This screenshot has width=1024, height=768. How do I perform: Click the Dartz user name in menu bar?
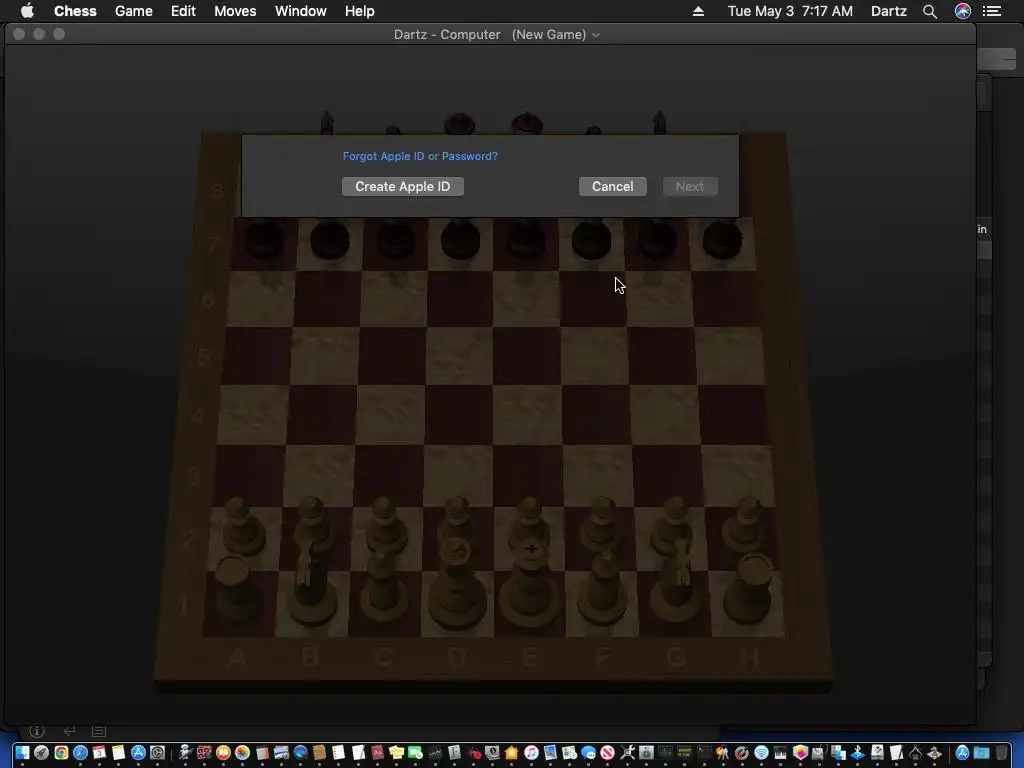[x=889, y=11]
